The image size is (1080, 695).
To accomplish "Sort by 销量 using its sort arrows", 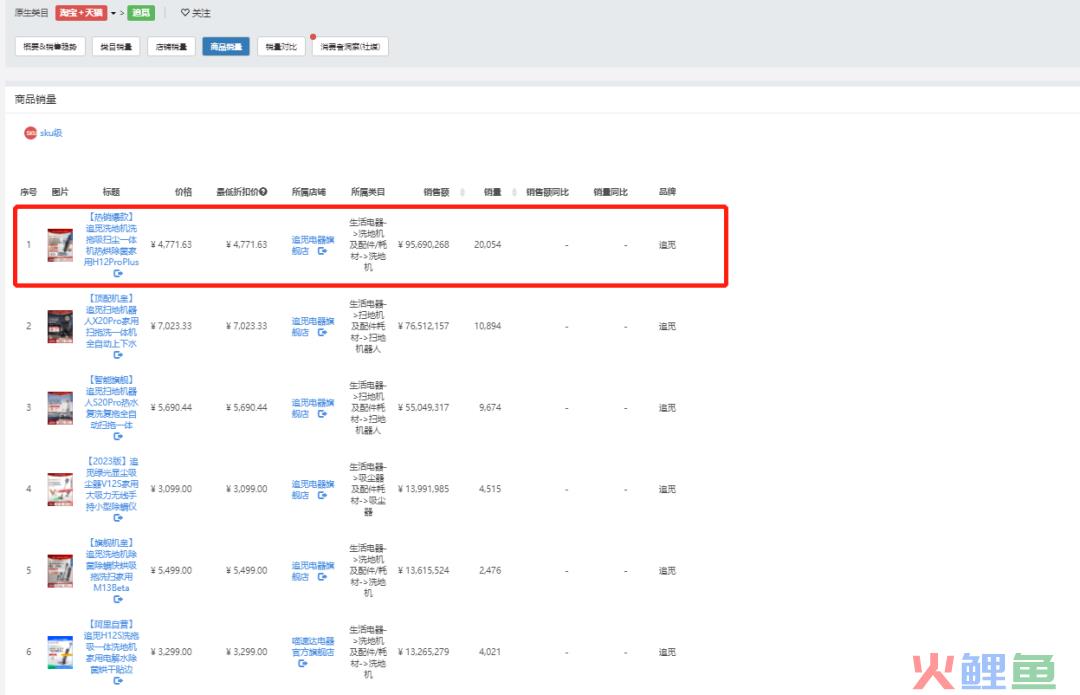I will [x=515, y=192].
